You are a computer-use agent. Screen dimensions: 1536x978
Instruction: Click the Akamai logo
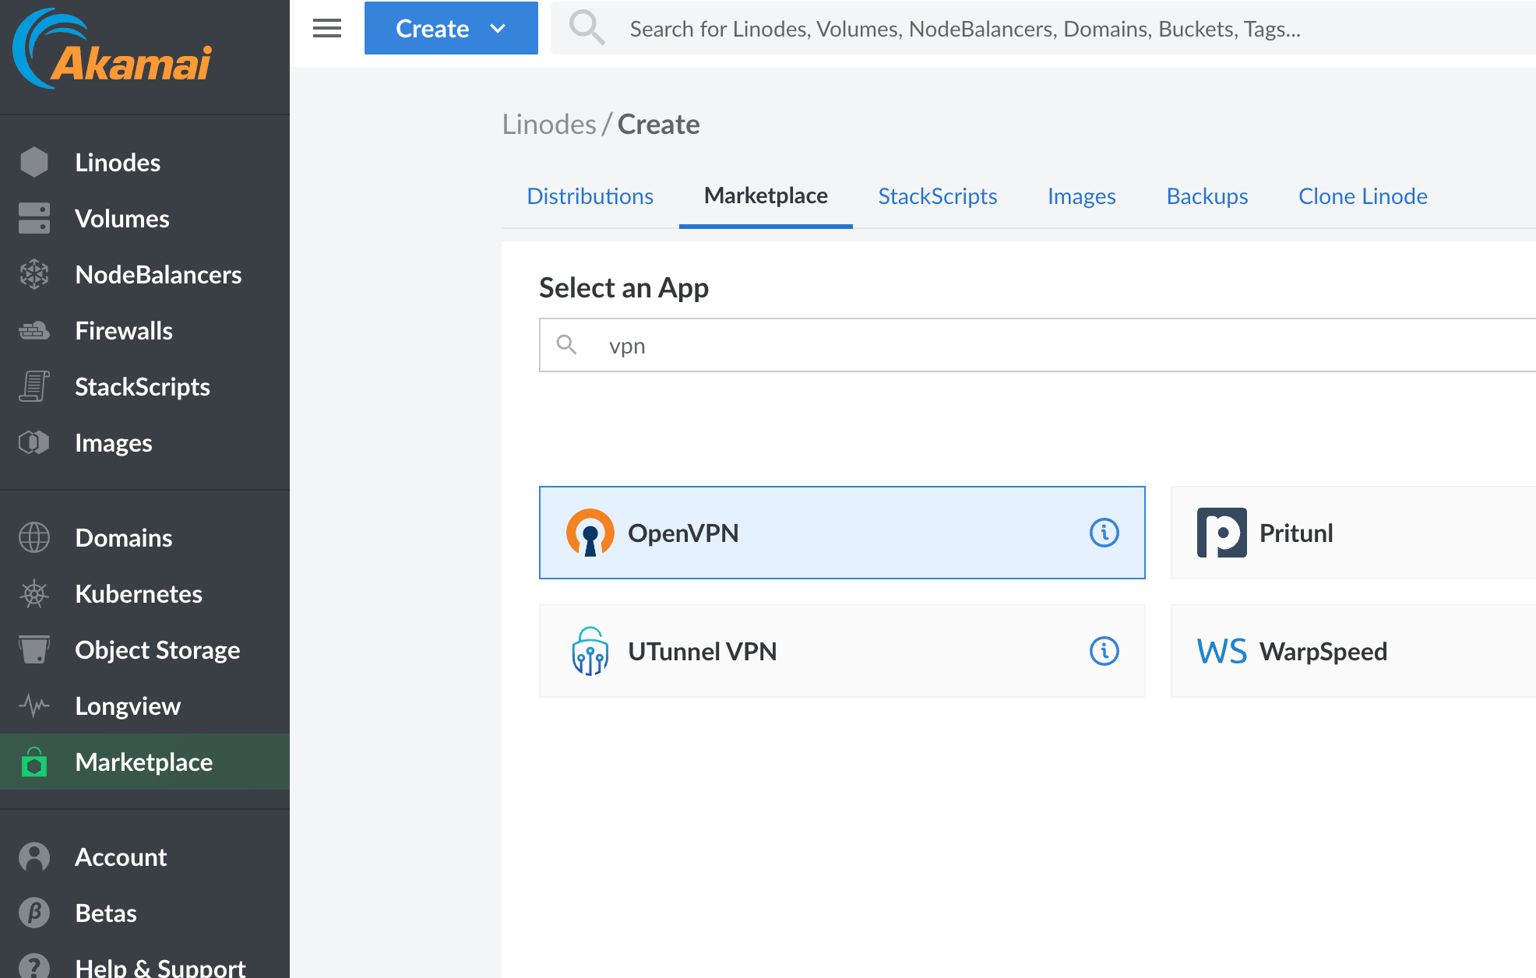(x=112, y=49)
